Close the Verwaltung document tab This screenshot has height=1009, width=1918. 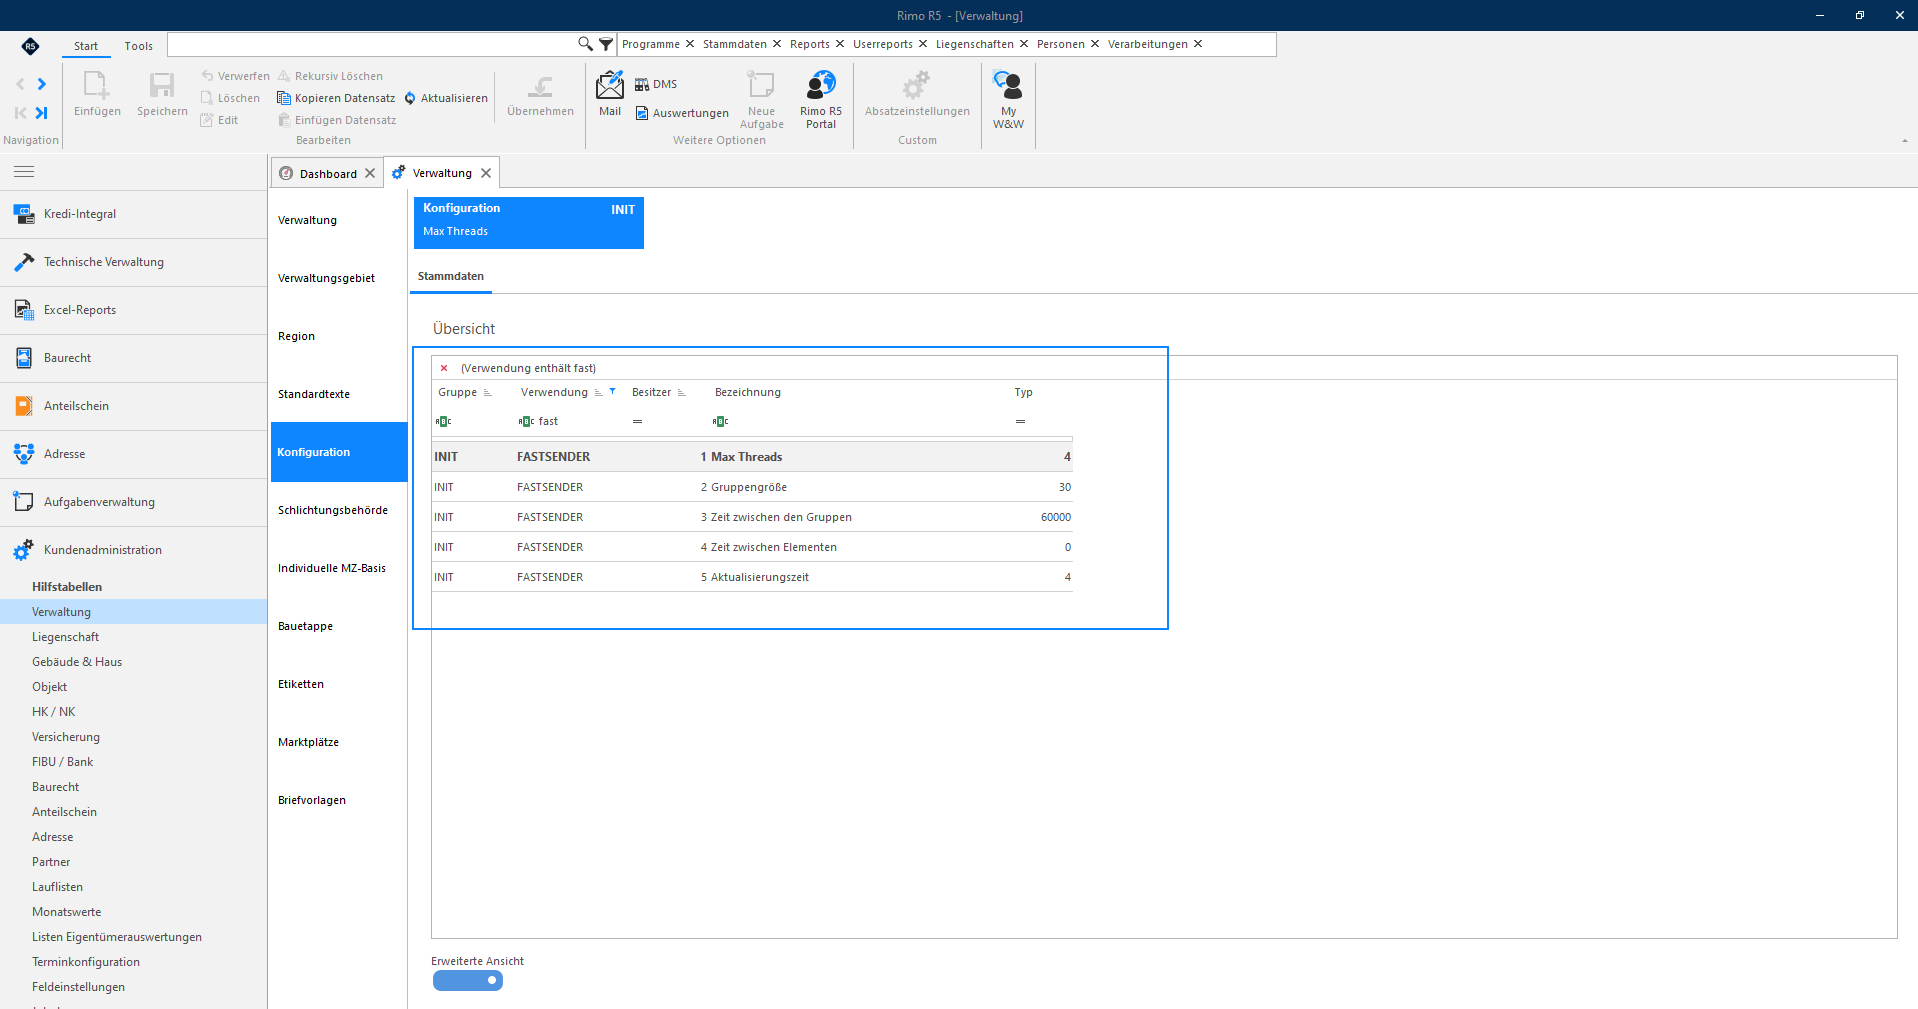click(x=486, y=173)
